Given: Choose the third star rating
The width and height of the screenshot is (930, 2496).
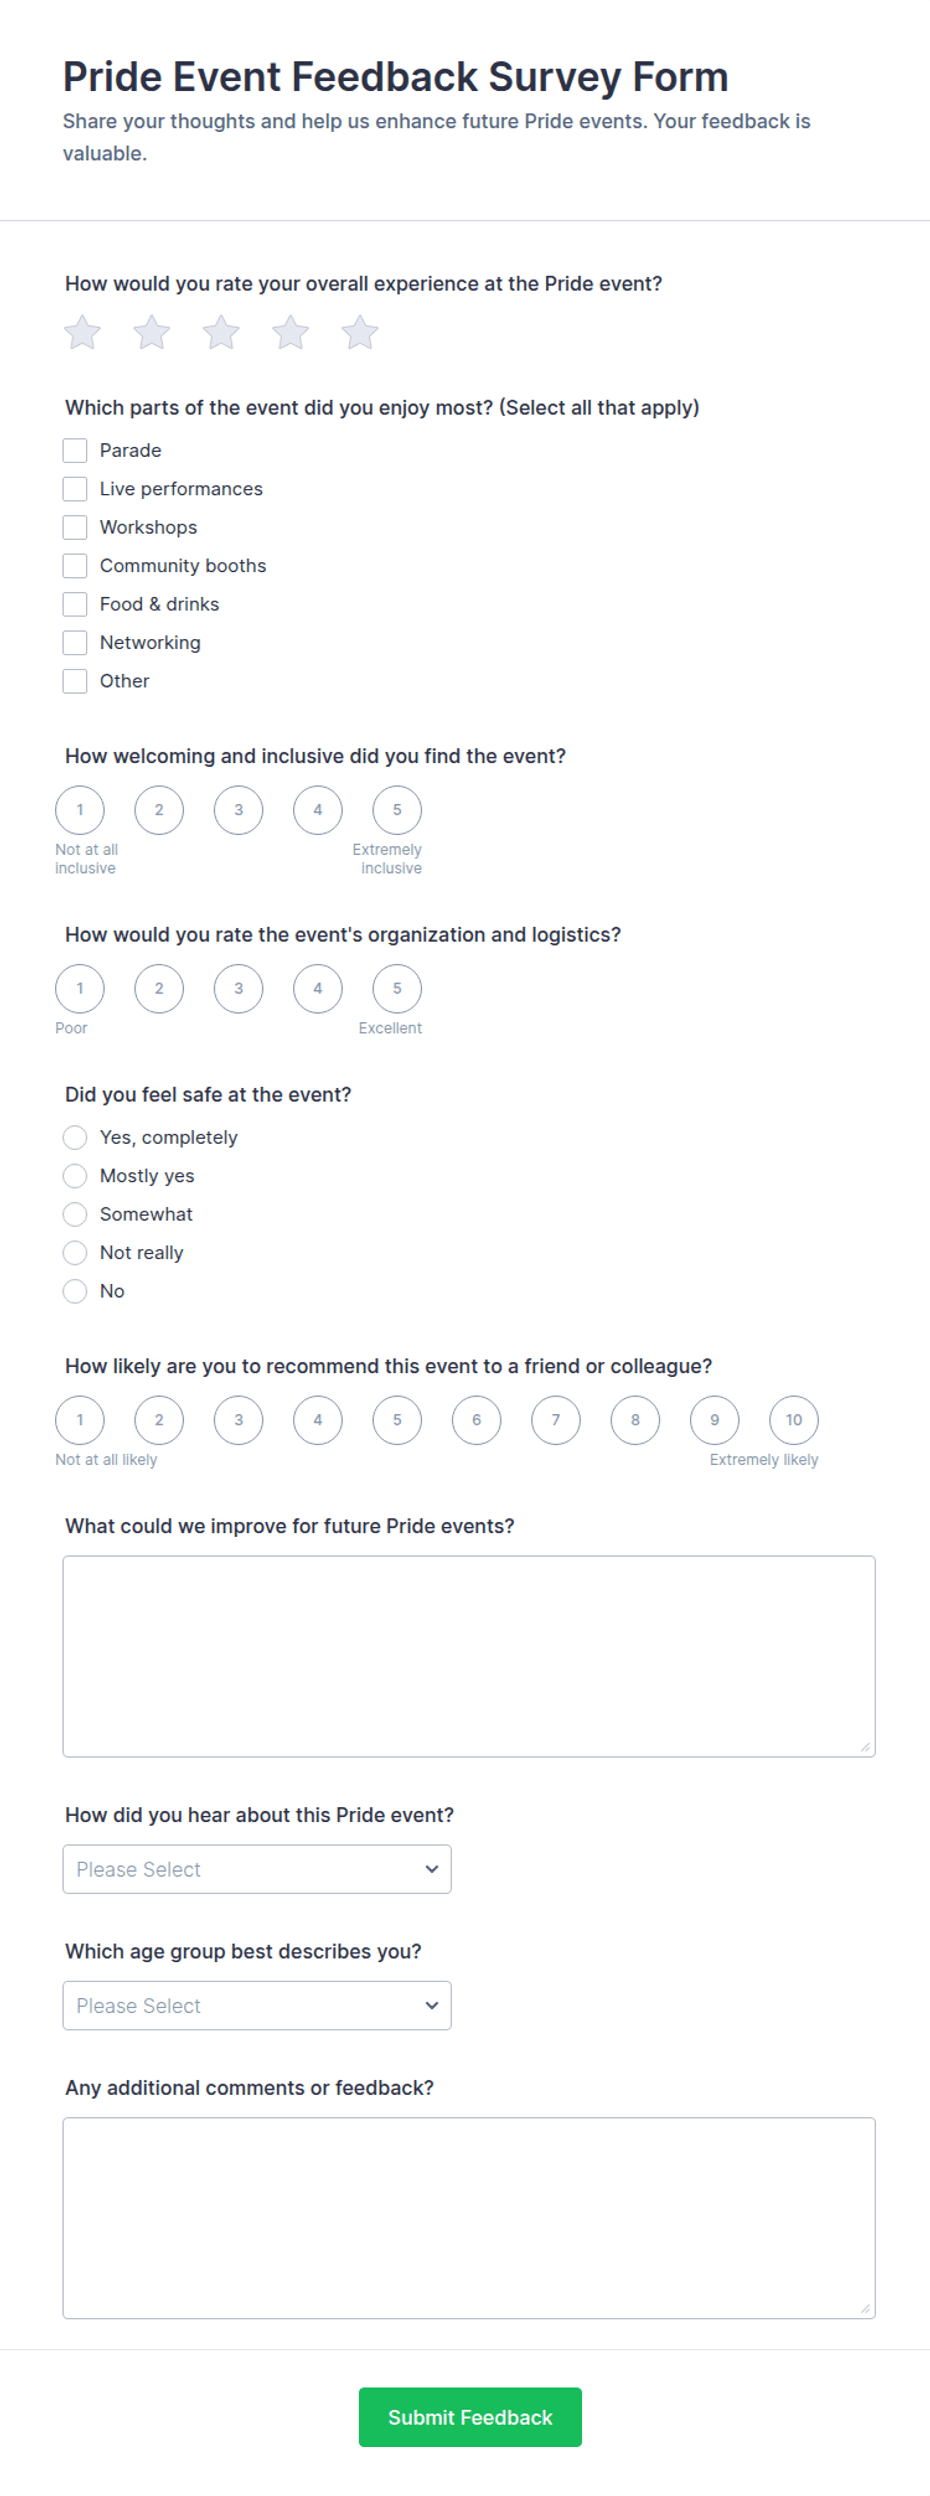Looking at the screenshot, I should (x=221, y=332).
